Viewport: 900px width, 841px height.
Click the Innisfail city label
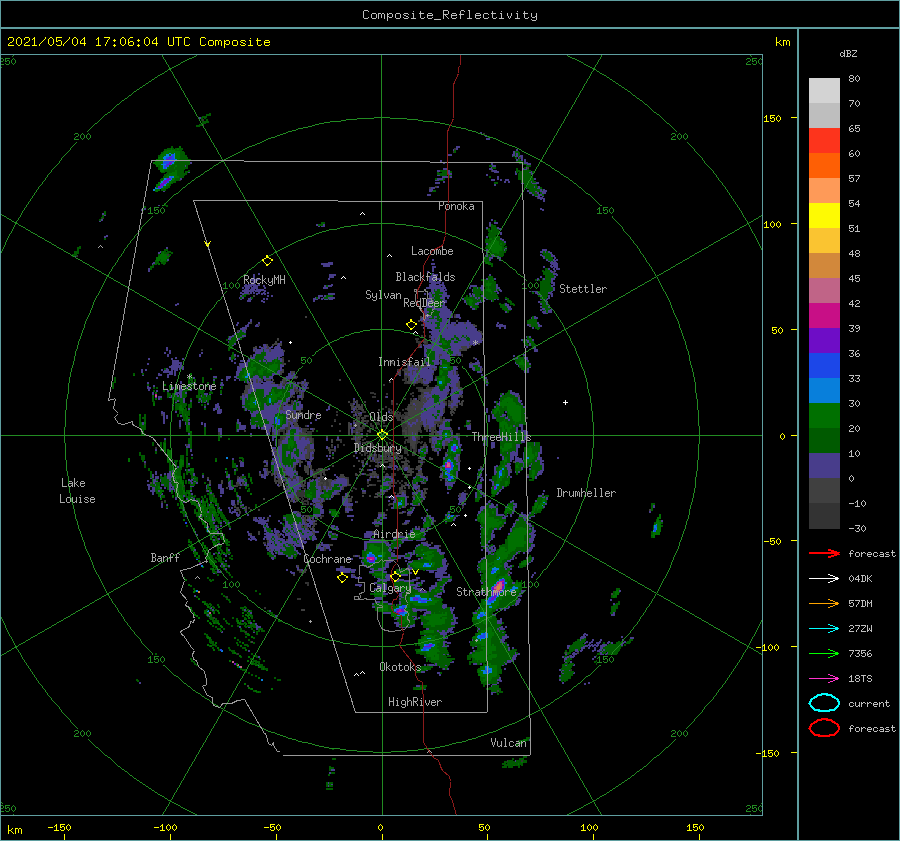[x=404, y=362]
